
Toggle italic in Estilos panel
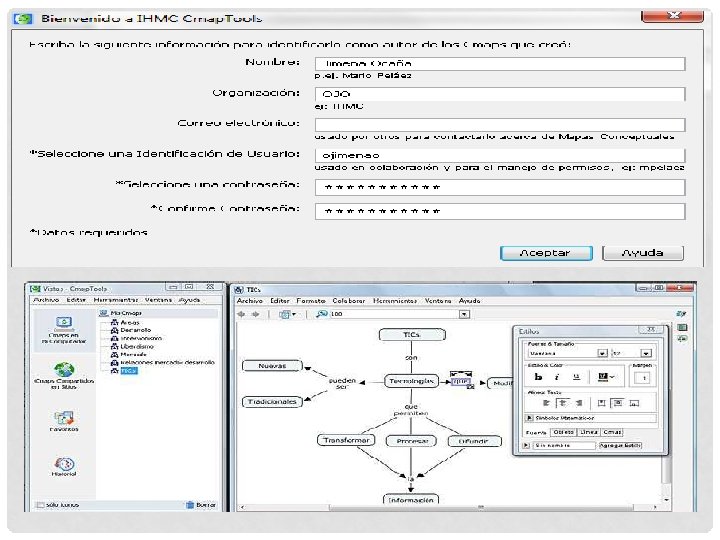point(557,377)
